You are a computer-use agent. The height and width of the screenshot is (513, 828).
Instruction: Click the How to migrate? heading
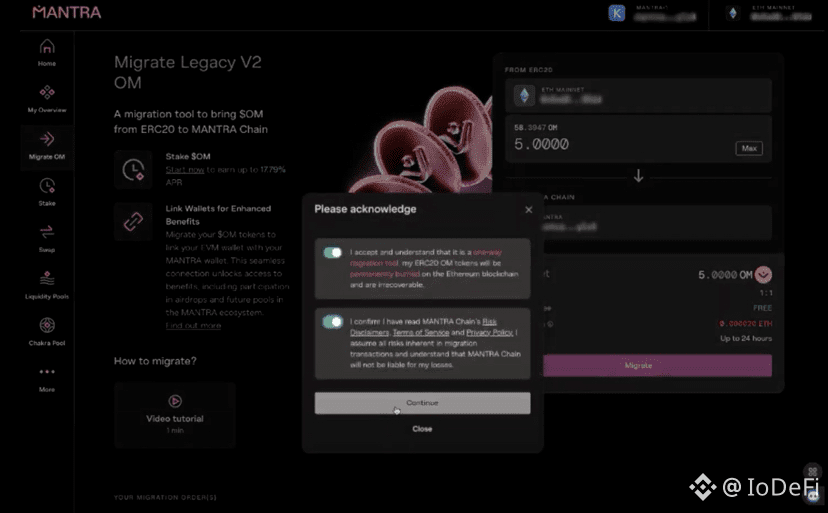tap(155, 361)
